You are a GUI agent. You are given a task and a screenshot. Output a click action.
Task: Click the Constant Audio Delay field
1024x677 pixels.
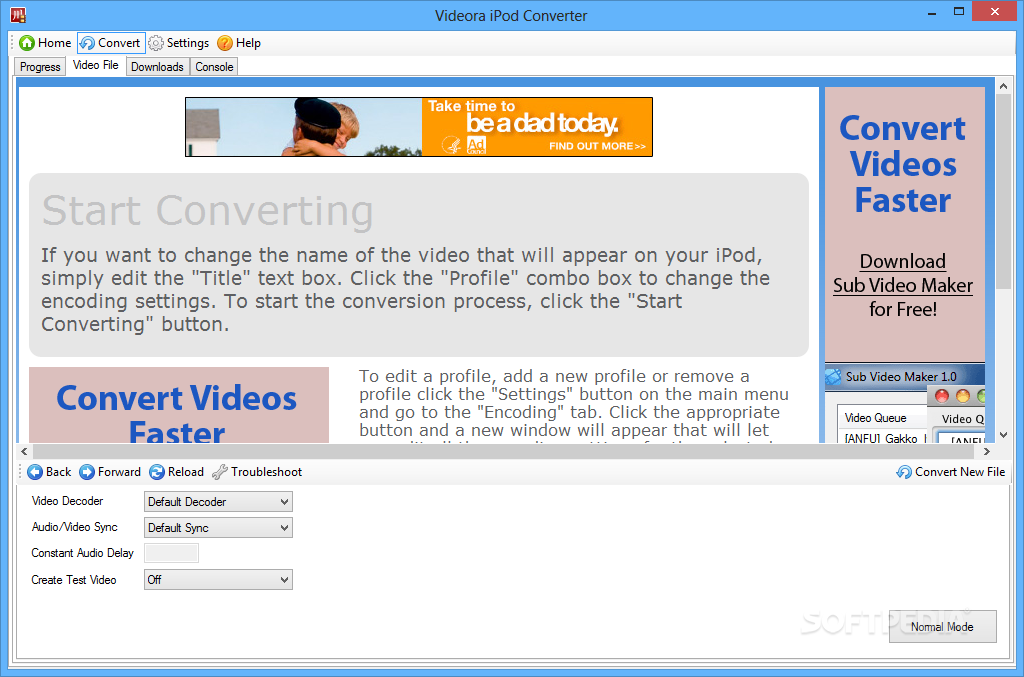click(x=171, y=553)
